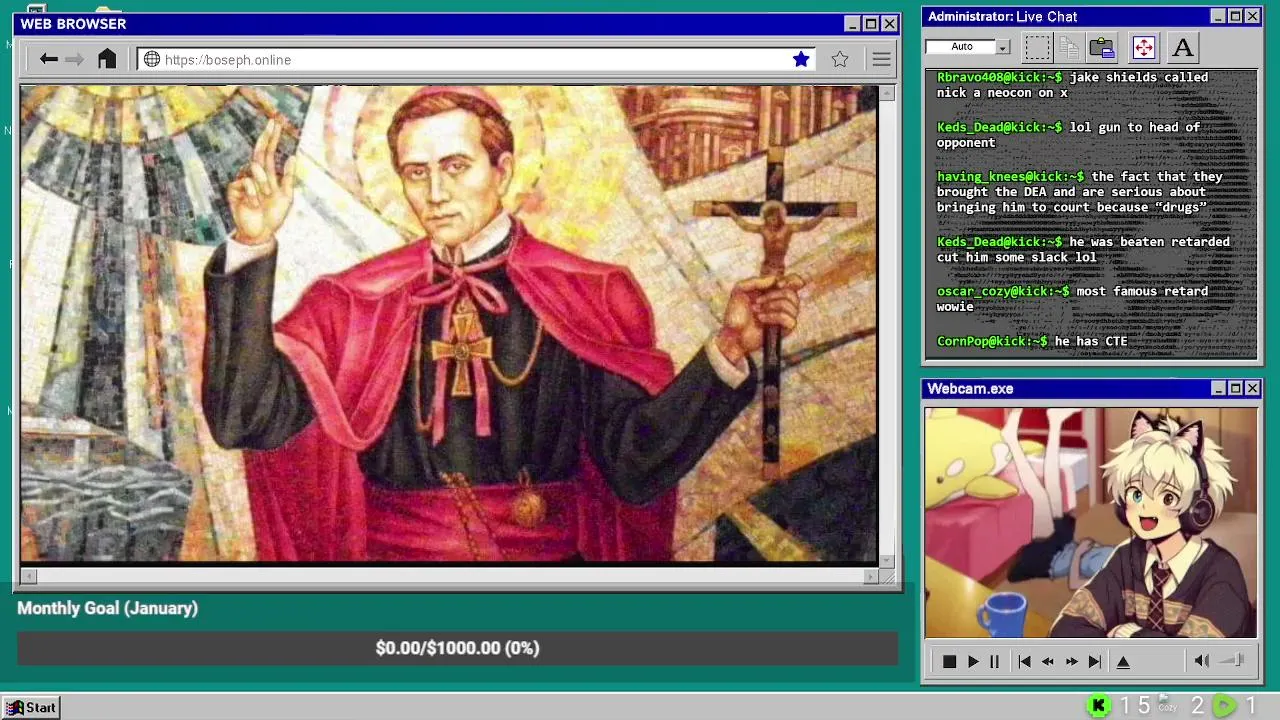Maximize the Webcam.exe window

click(1235, 388)
